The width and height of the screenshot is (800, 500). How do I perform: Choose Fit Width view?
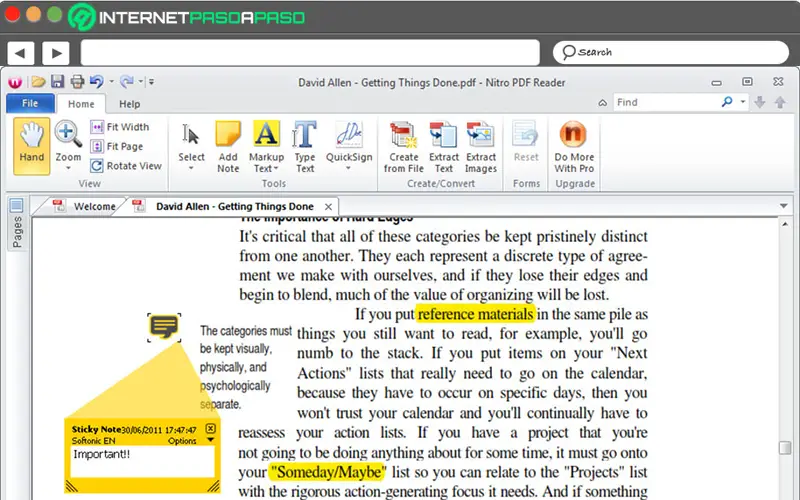(120, 127)
